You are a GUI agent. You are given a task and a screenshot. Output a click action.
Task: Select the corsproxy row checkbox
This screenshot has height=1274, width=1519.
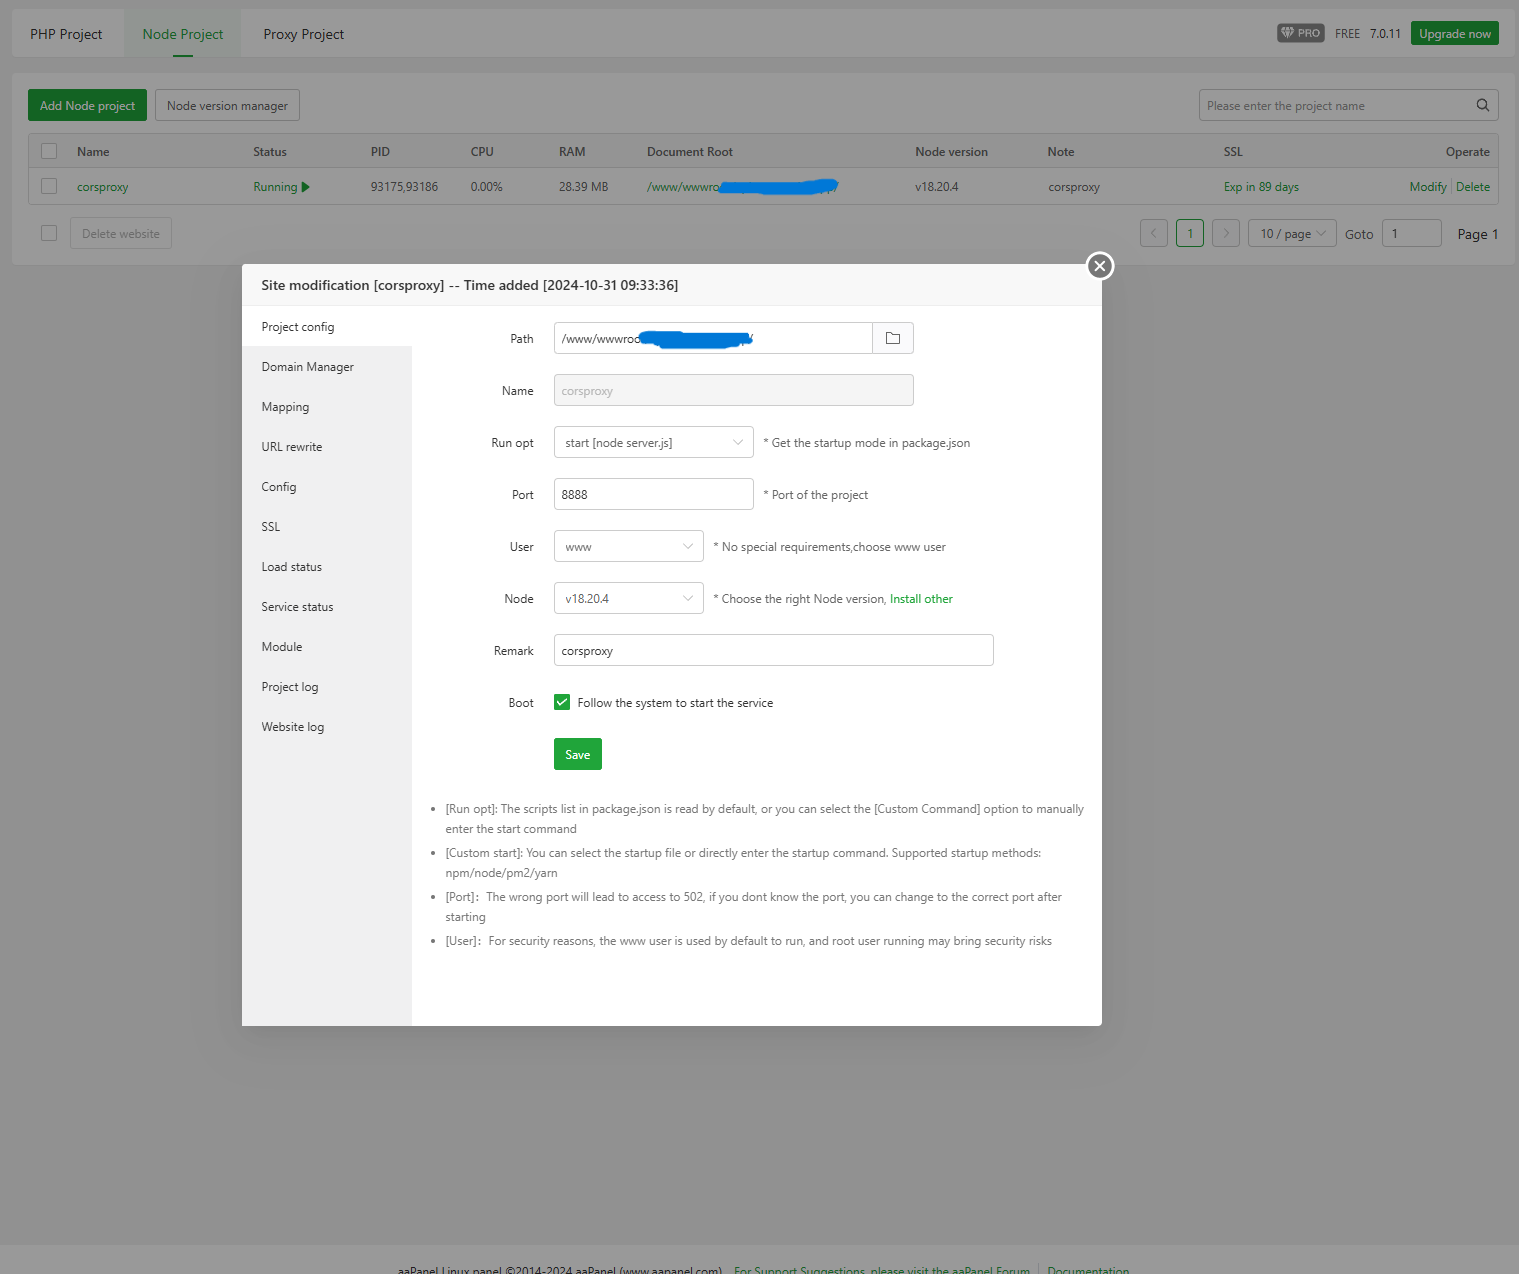tap(49, 186)
